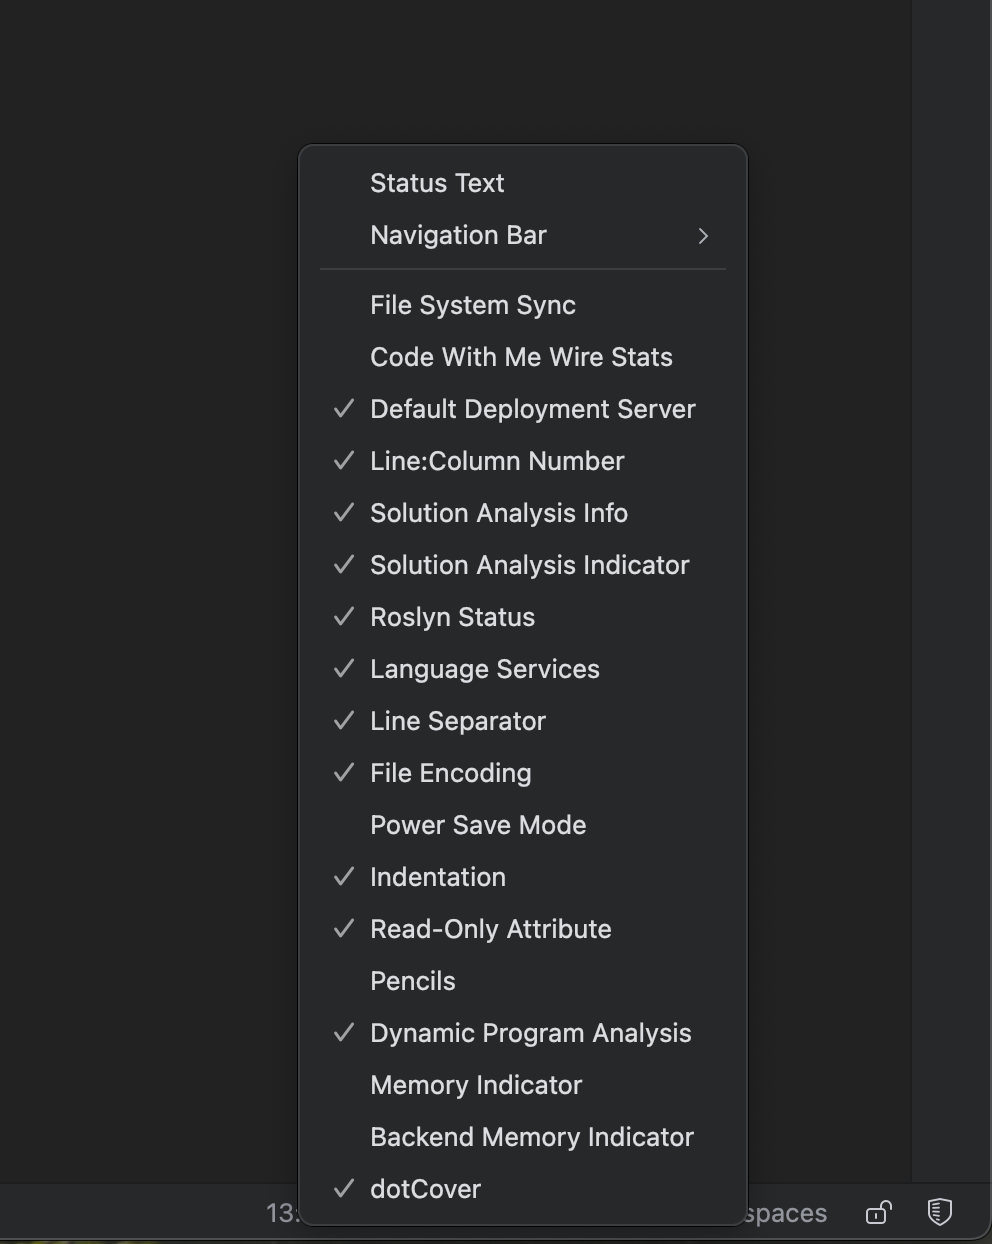Disable the Line:Column Number widget
Viewport: 992px width, 1244px height.
pos(497,462)
